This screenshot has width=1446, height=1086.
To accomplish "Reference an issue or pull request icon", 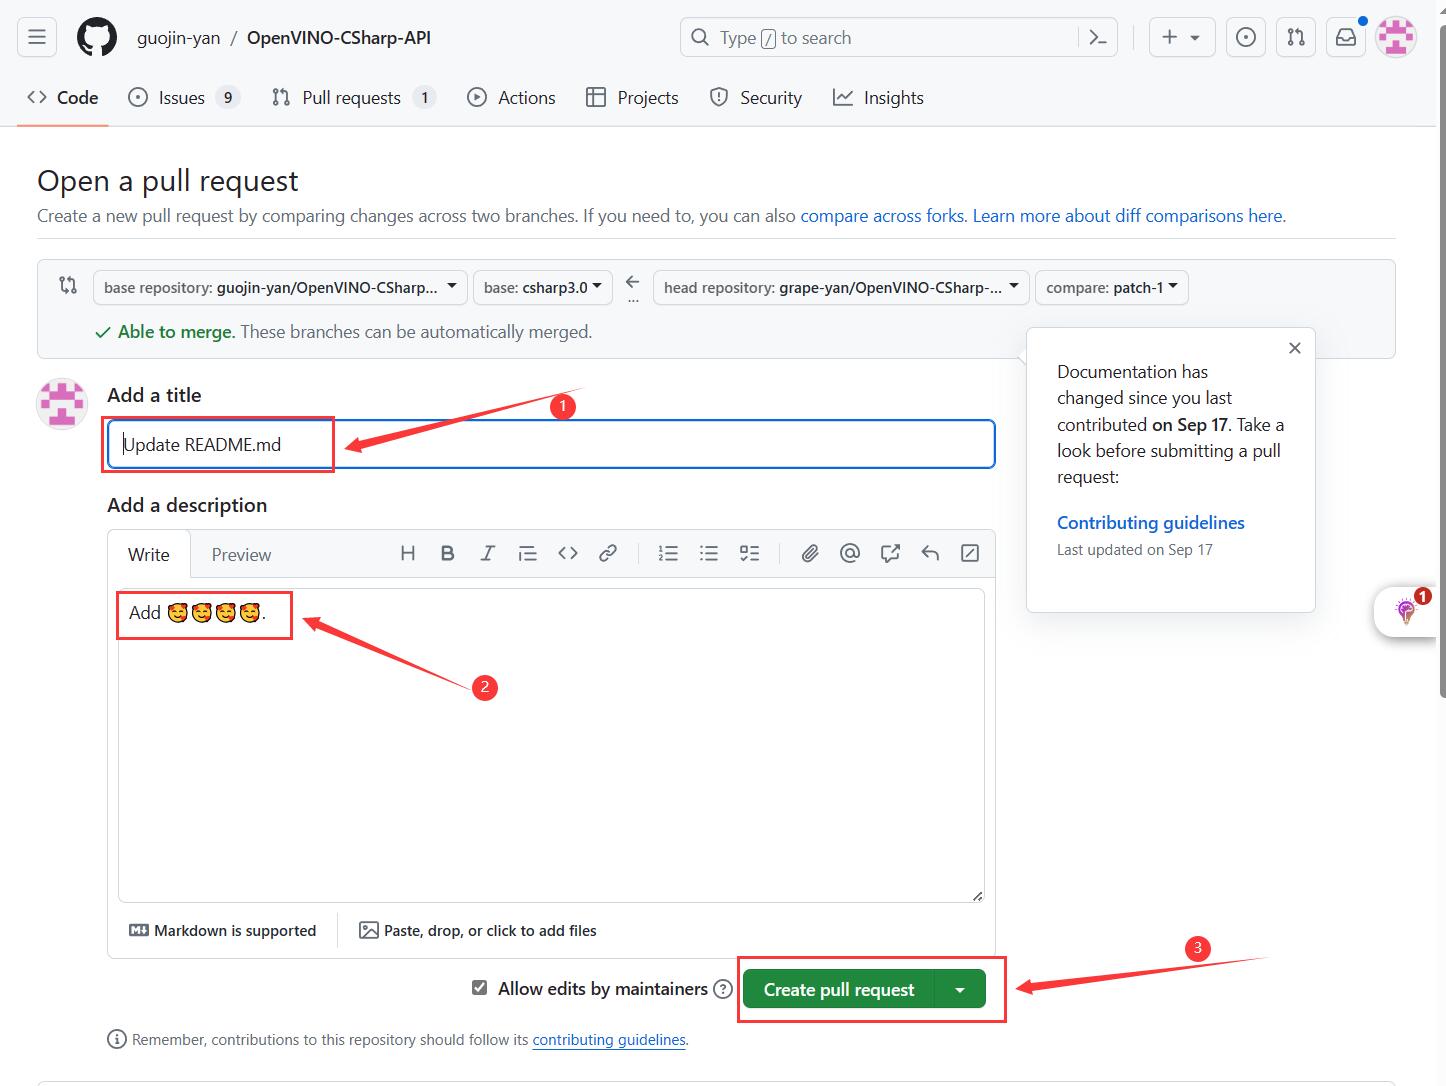I will (890, 553).
